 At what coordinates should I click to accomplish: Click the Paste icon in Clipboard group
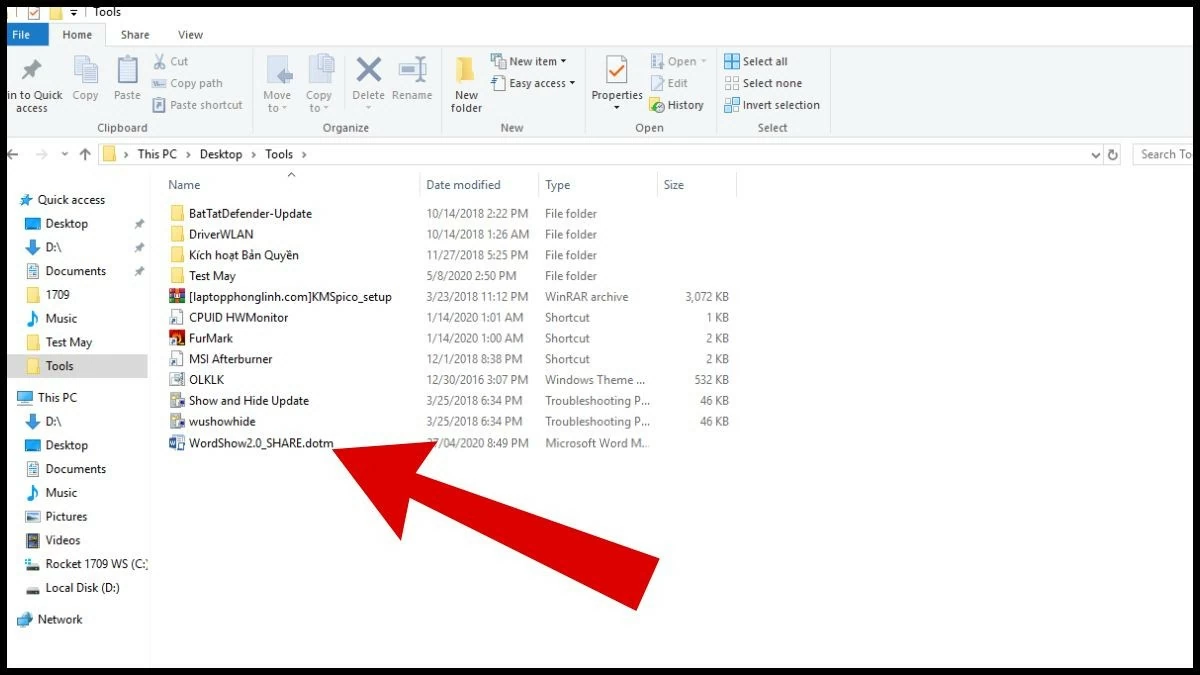pyautogui.click(x=127, y=80)
